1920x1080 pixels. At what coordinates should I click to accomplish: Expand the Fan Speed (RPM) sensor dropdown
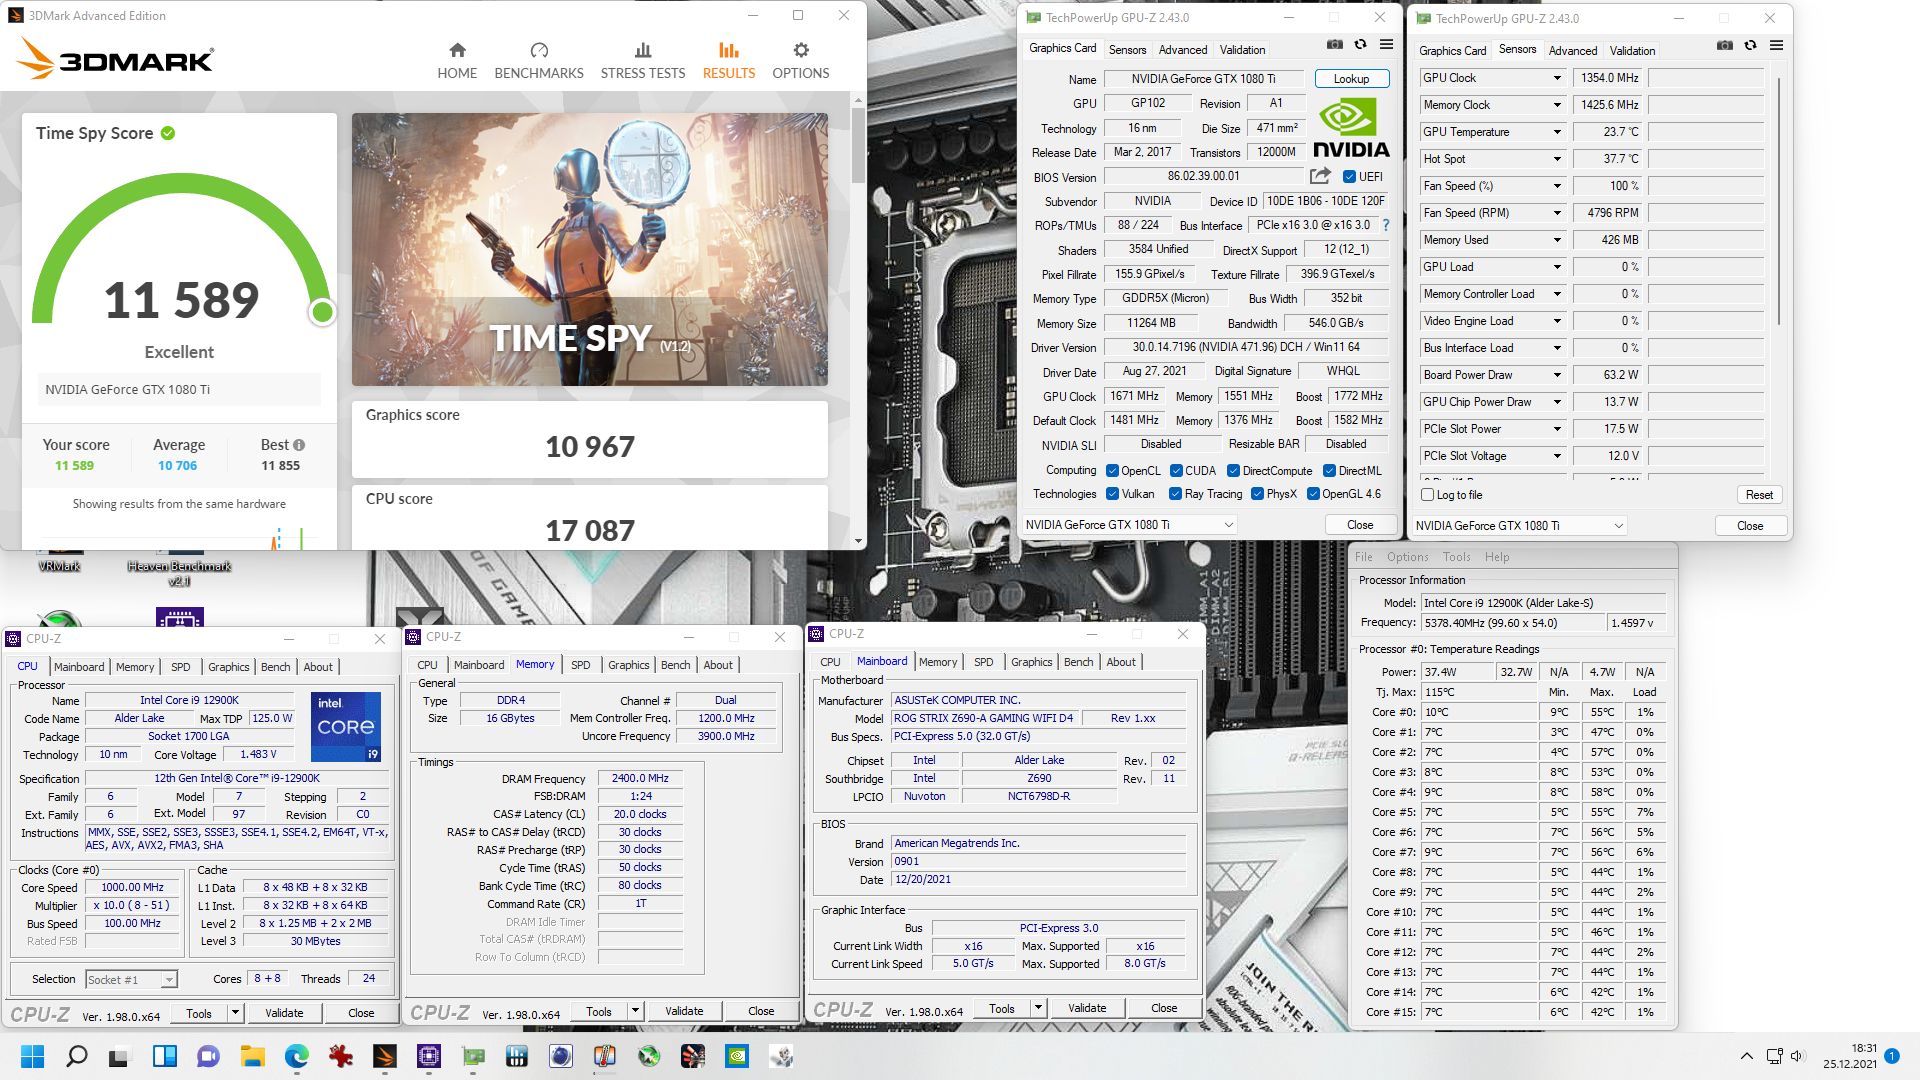click(1557, 213)
